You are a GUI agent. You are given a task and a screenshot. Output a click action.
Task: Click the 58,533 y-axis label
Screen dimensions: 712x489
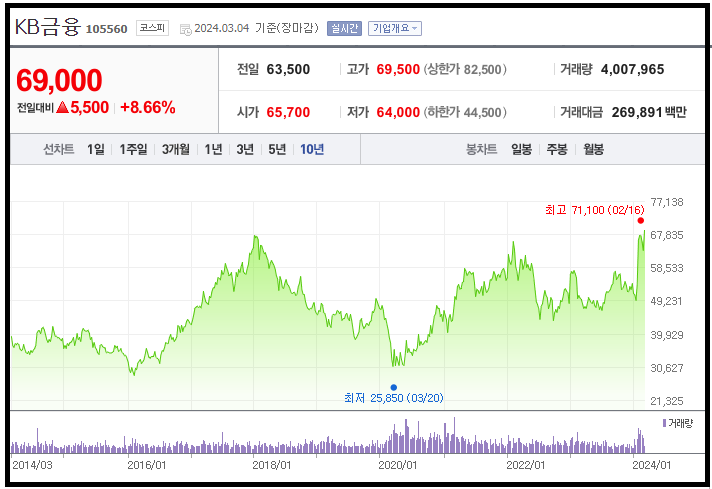point(667,268)
